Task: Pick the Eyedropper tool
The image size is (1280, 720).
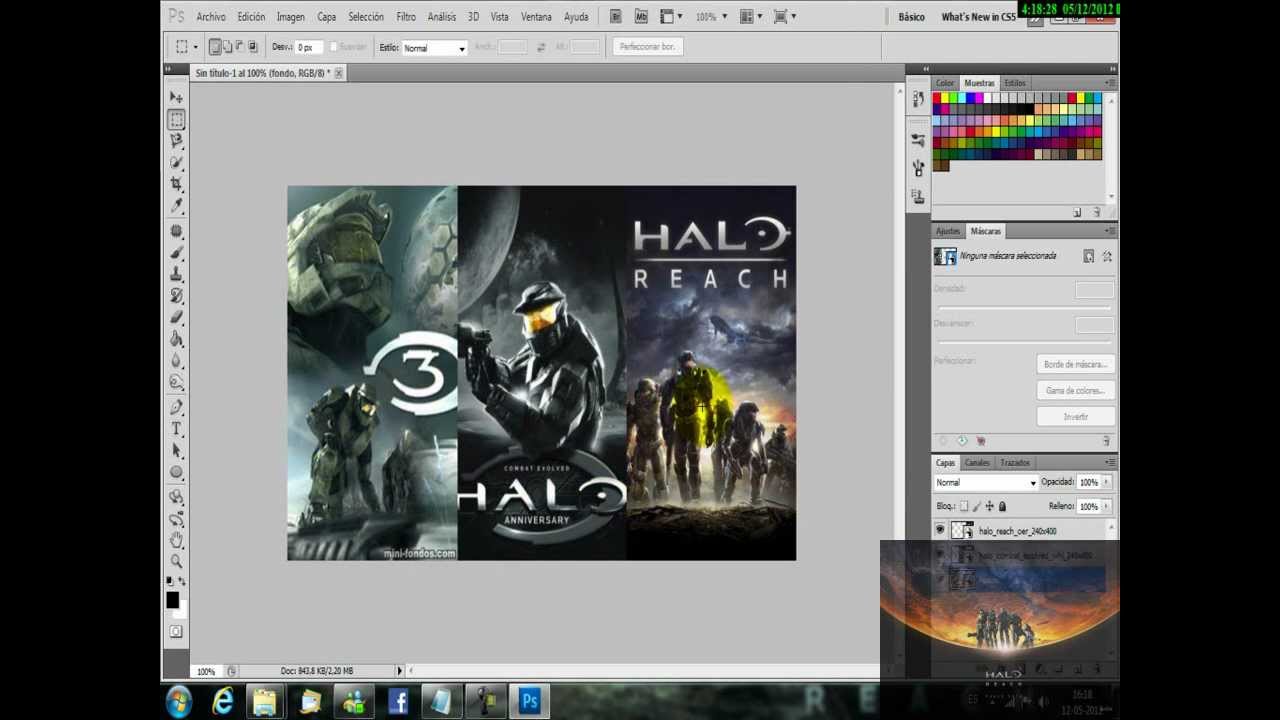Action: click(176, 206)
